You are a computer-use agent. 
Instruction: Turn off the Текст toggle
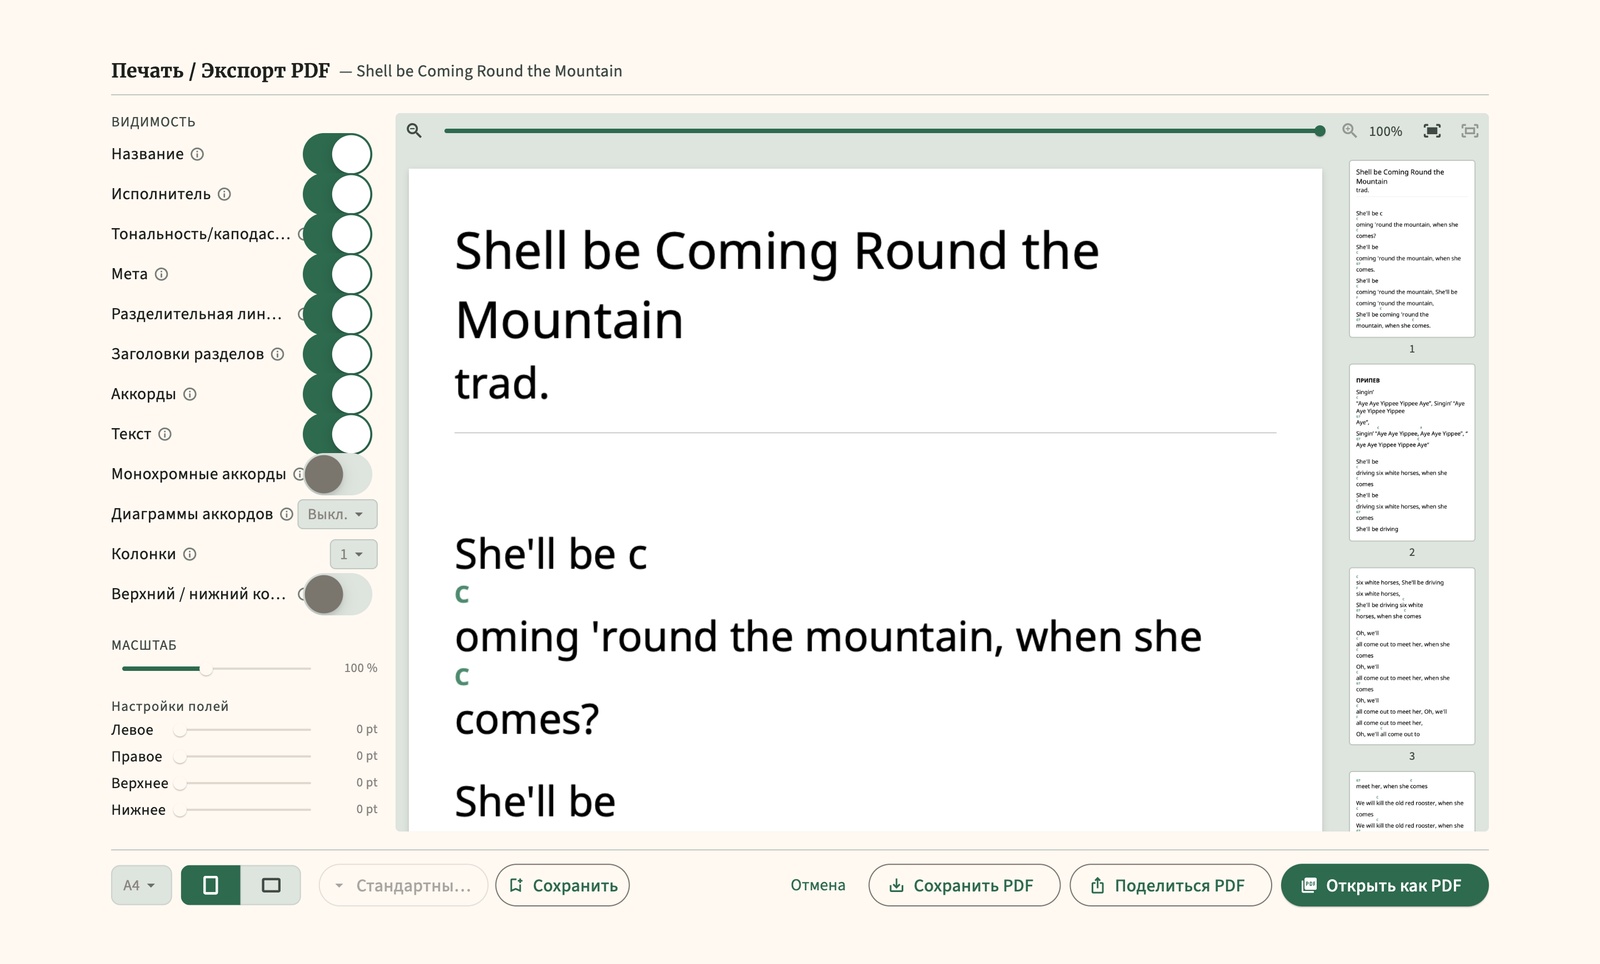click(x=338, y=434)
